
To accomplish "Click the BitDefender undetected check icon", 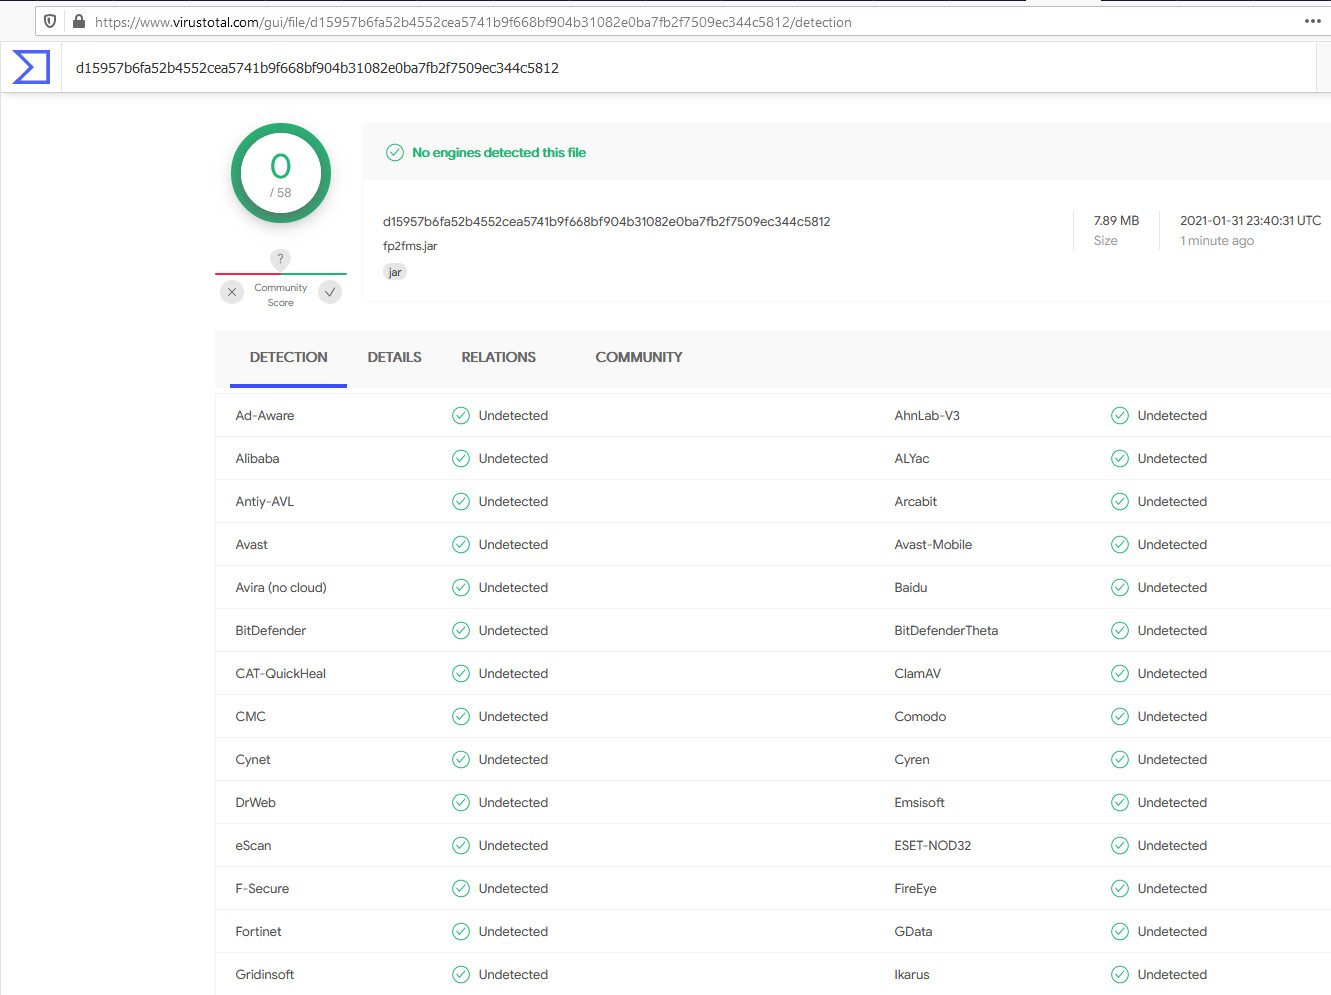I will (461, 631).
